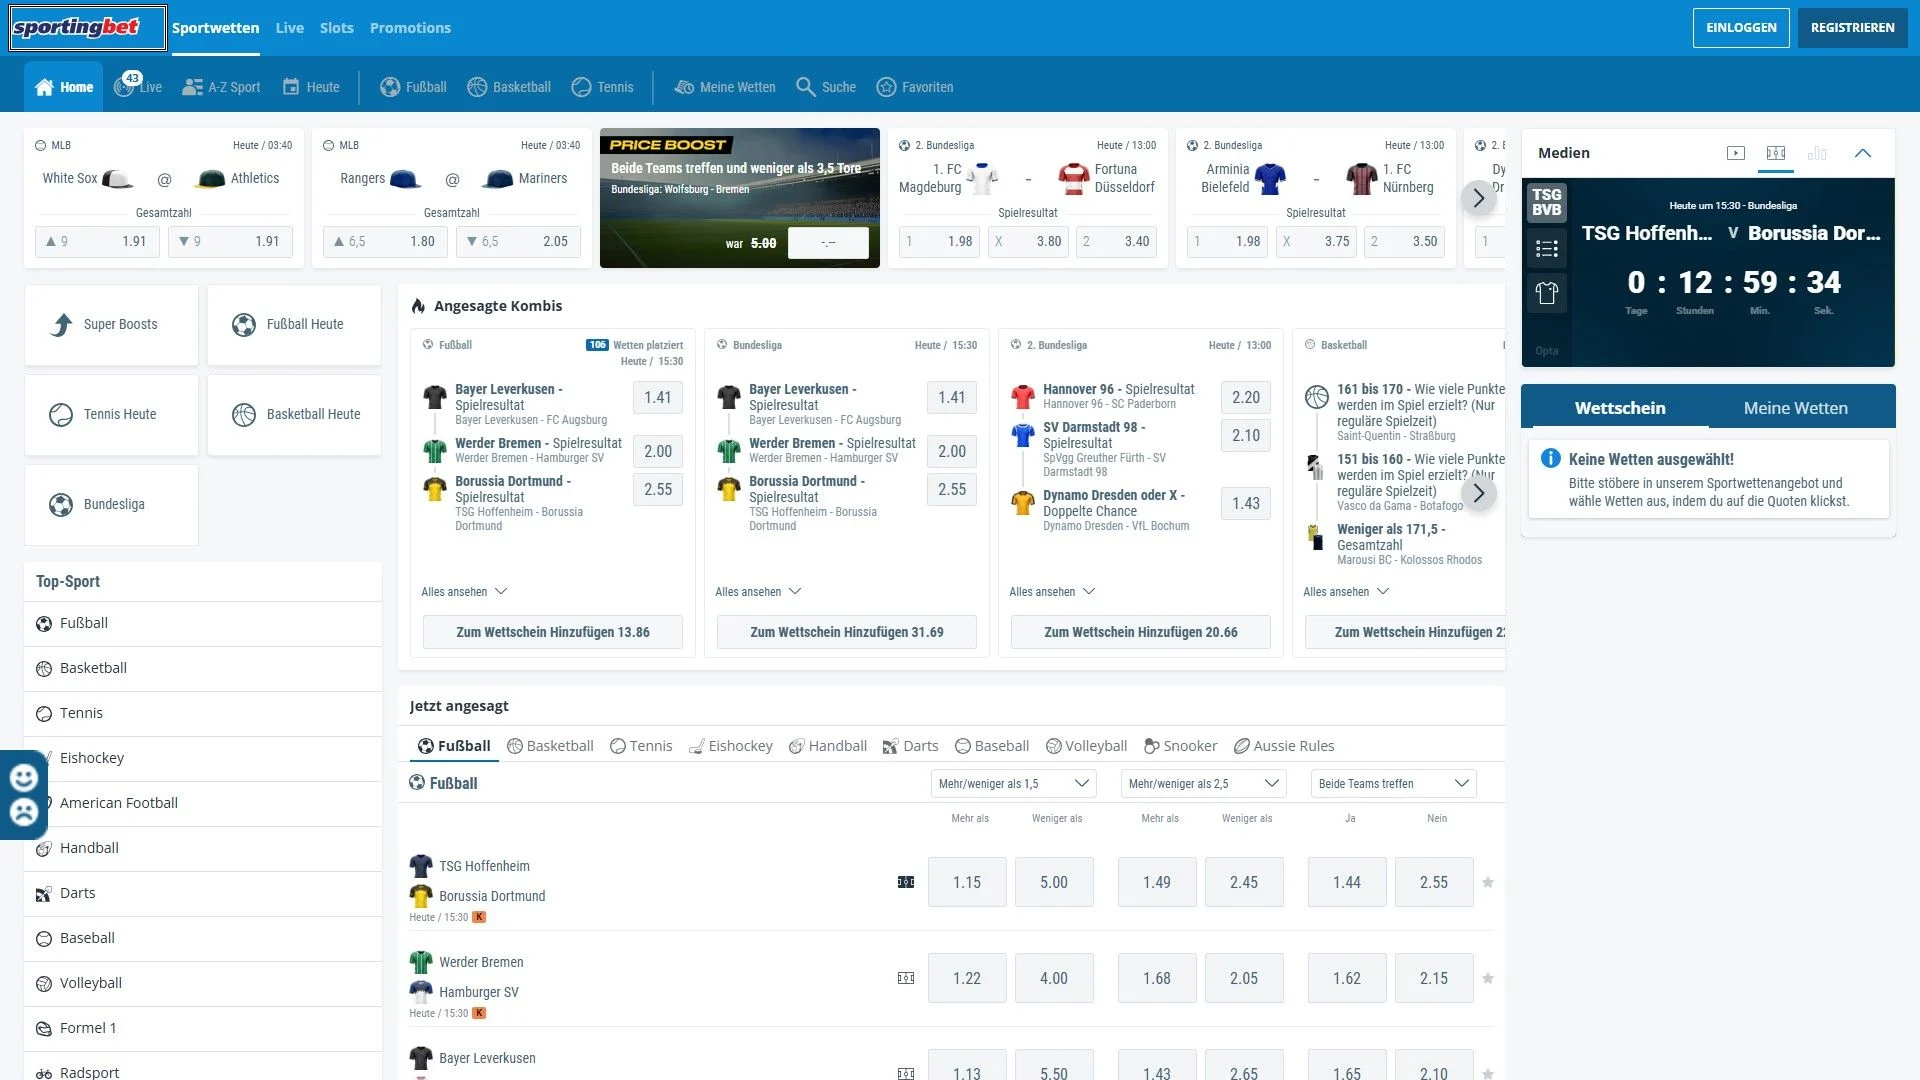The height and width of the screenshot is (1080, 1920).
Task: Expand Alles ansehen in Basketball kombi card
Action: (x=1346, y=592)
